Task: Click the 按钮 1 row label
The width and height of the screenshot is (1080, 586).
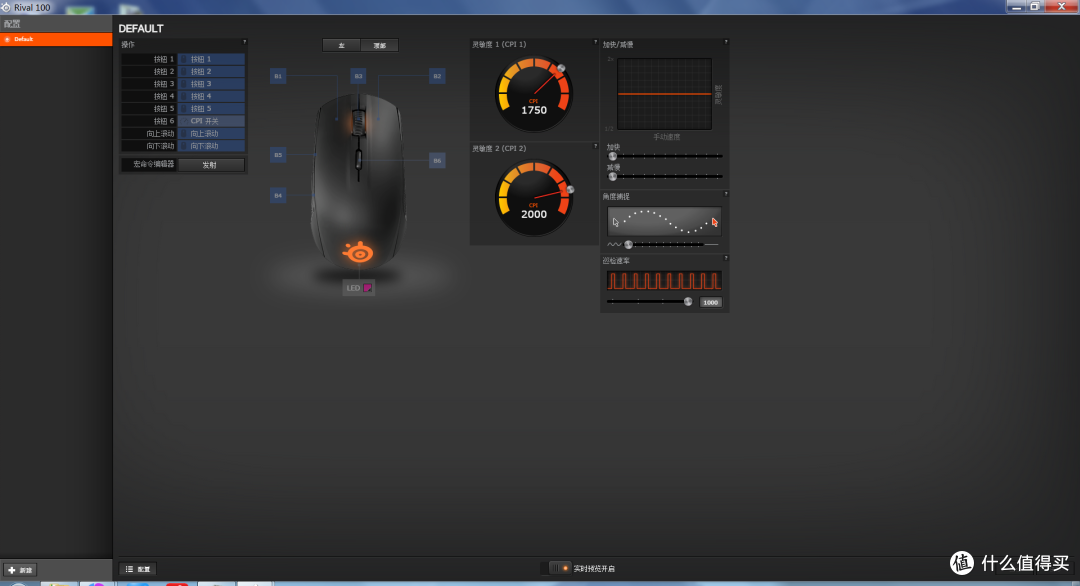Action: coord(163,59)
